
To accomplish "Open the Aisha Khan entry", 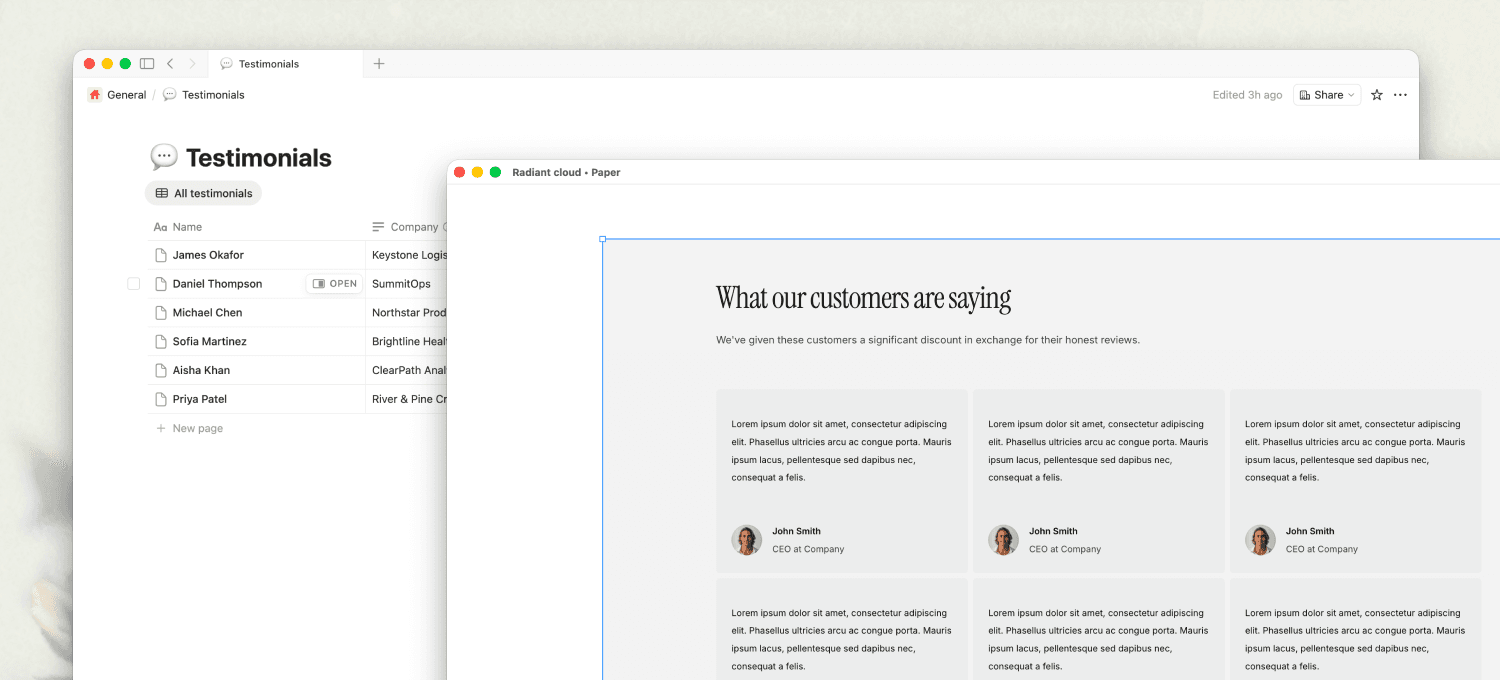I will click(x=201, y=370).
